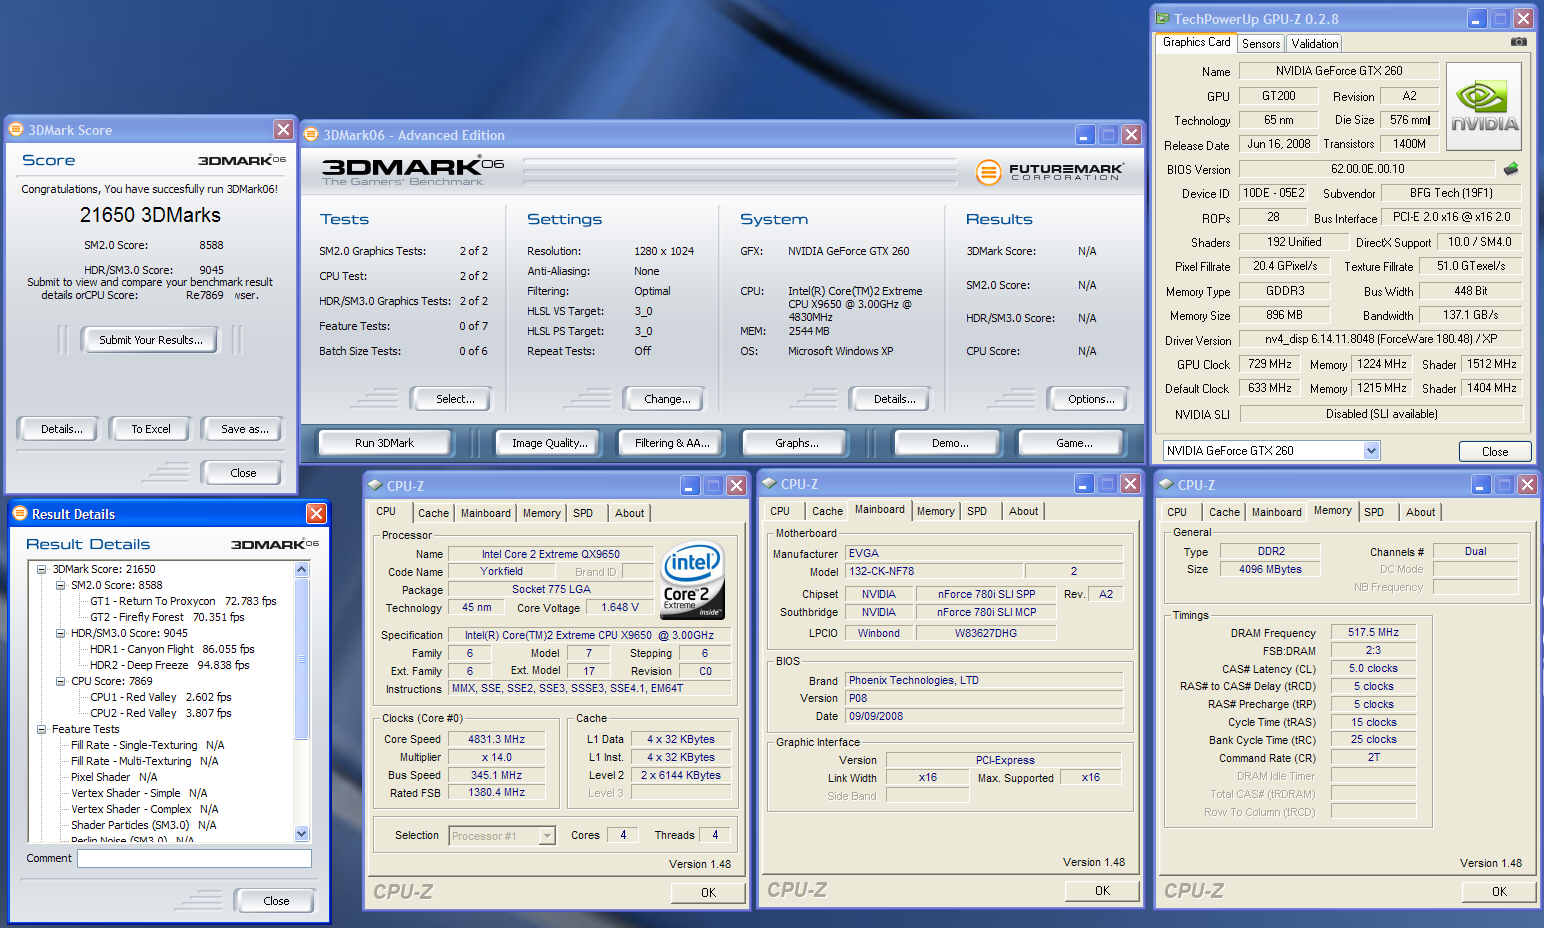Click the 3DMark06 Advanced Edition title bar icon
The width and height of the screenshot is (1544, 928).
tap(311, 134)
